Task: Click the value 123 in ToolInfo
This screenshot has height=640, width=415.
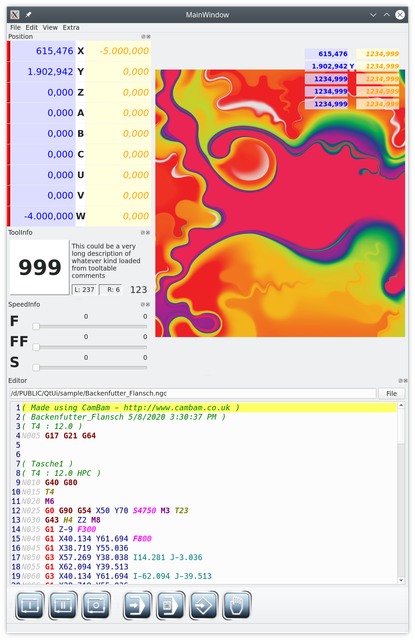Action: click(138, 290)
